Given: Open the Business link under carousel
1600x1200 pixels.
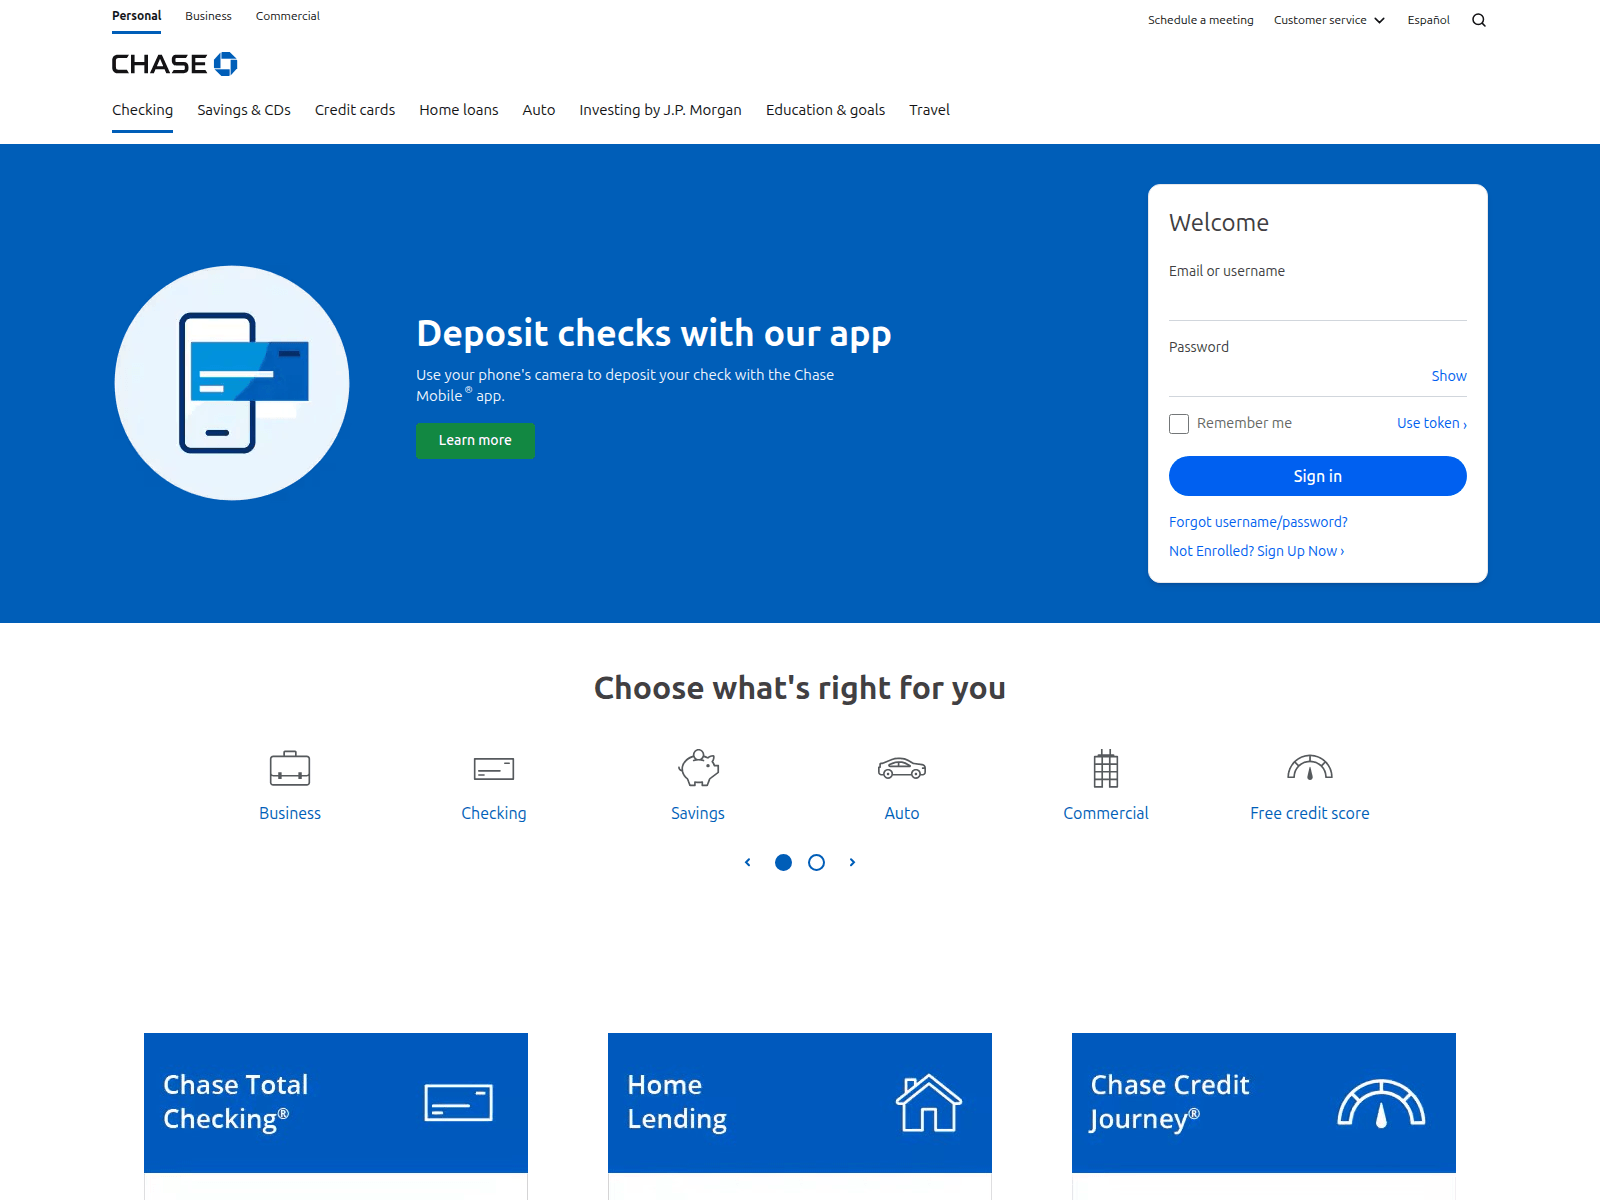Looking at the screenshot, I should coord(290,813).
